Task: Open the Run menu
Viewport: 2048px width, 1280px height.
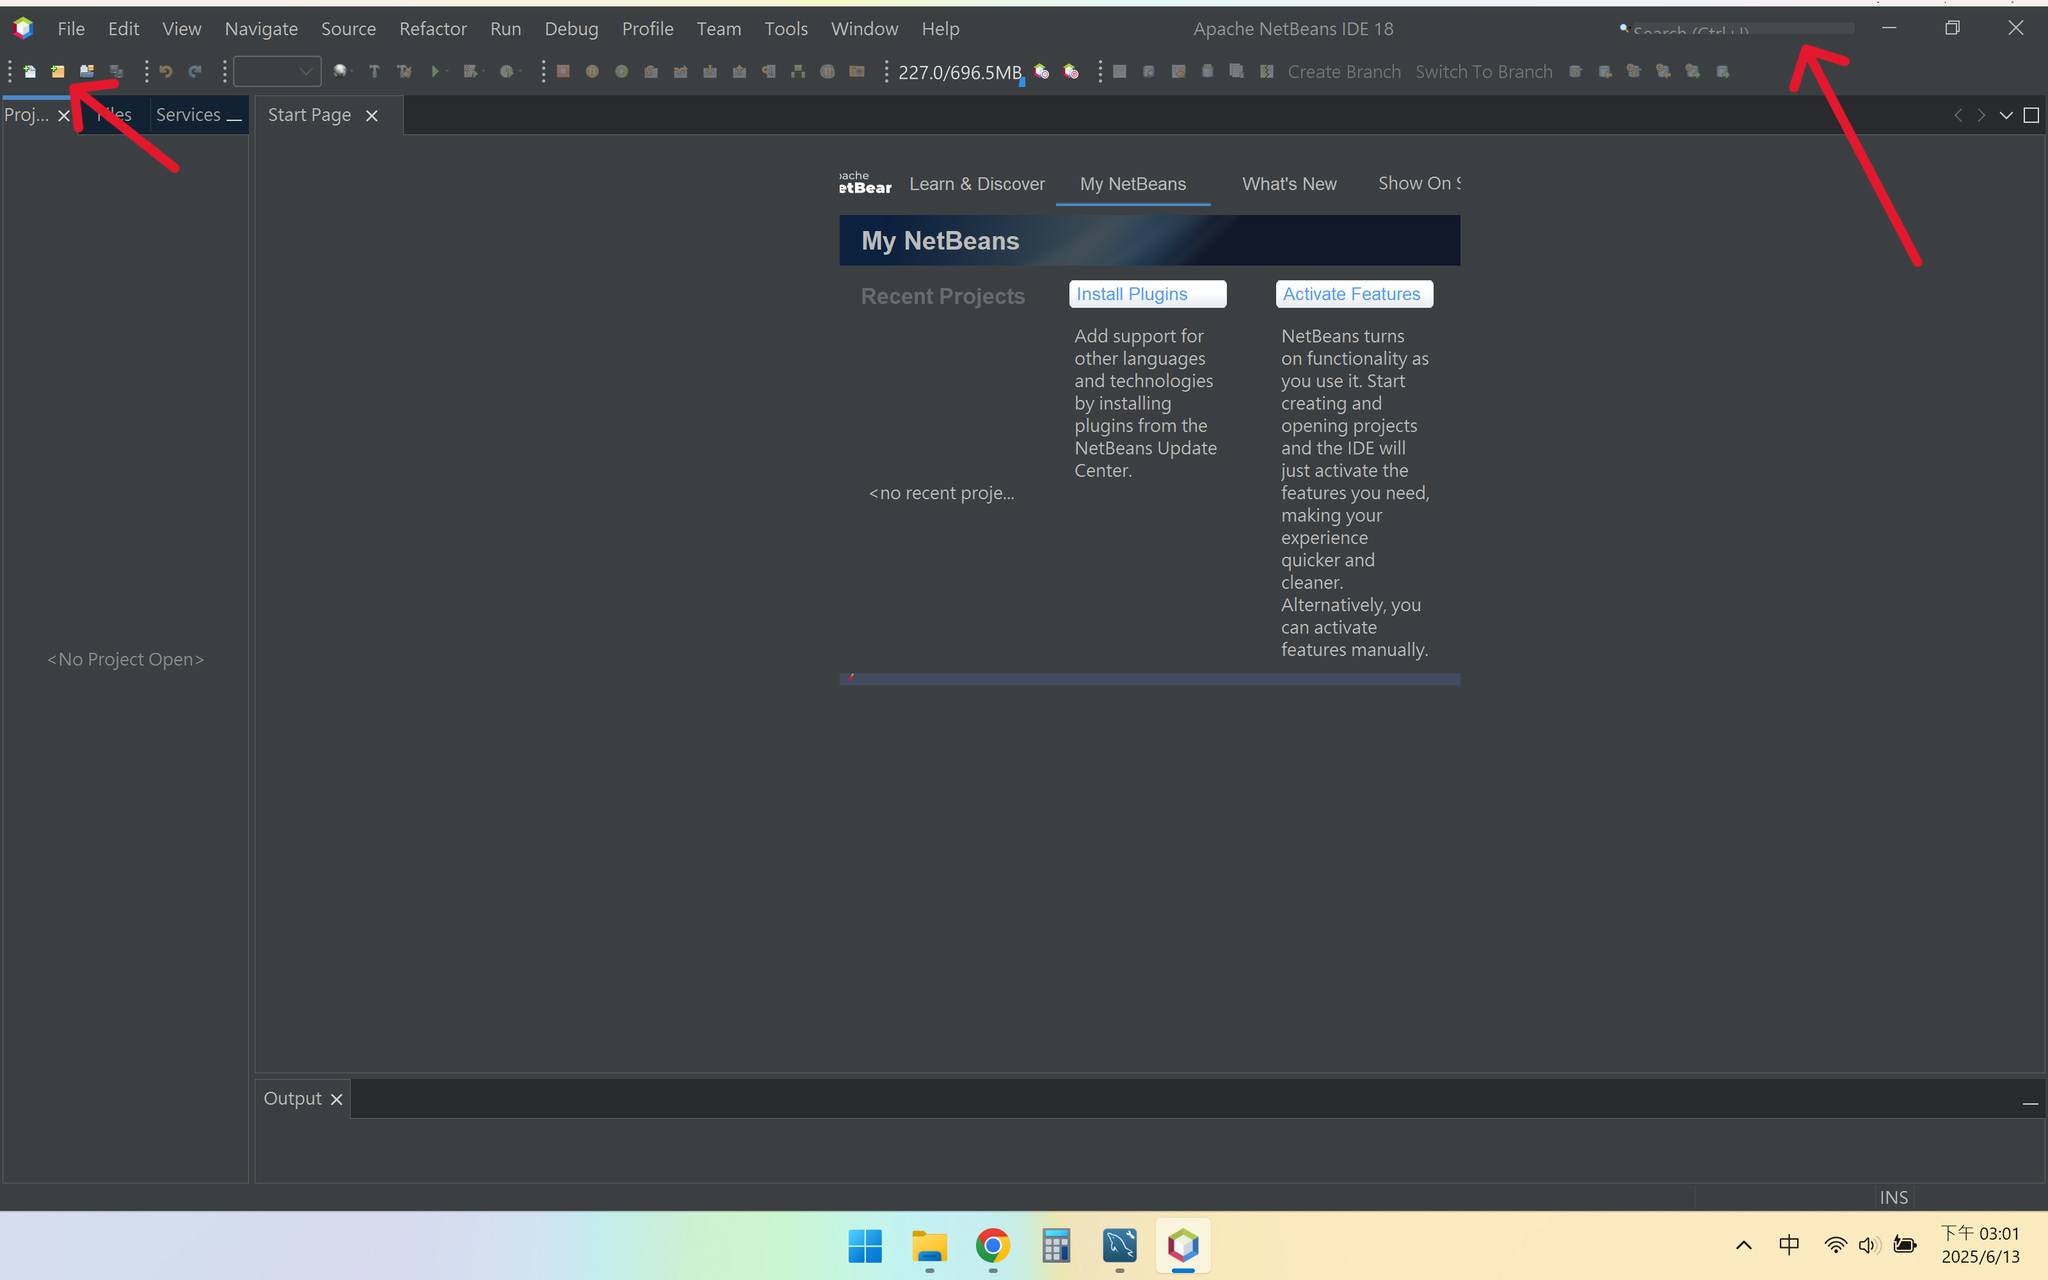Action: point(506,29)
